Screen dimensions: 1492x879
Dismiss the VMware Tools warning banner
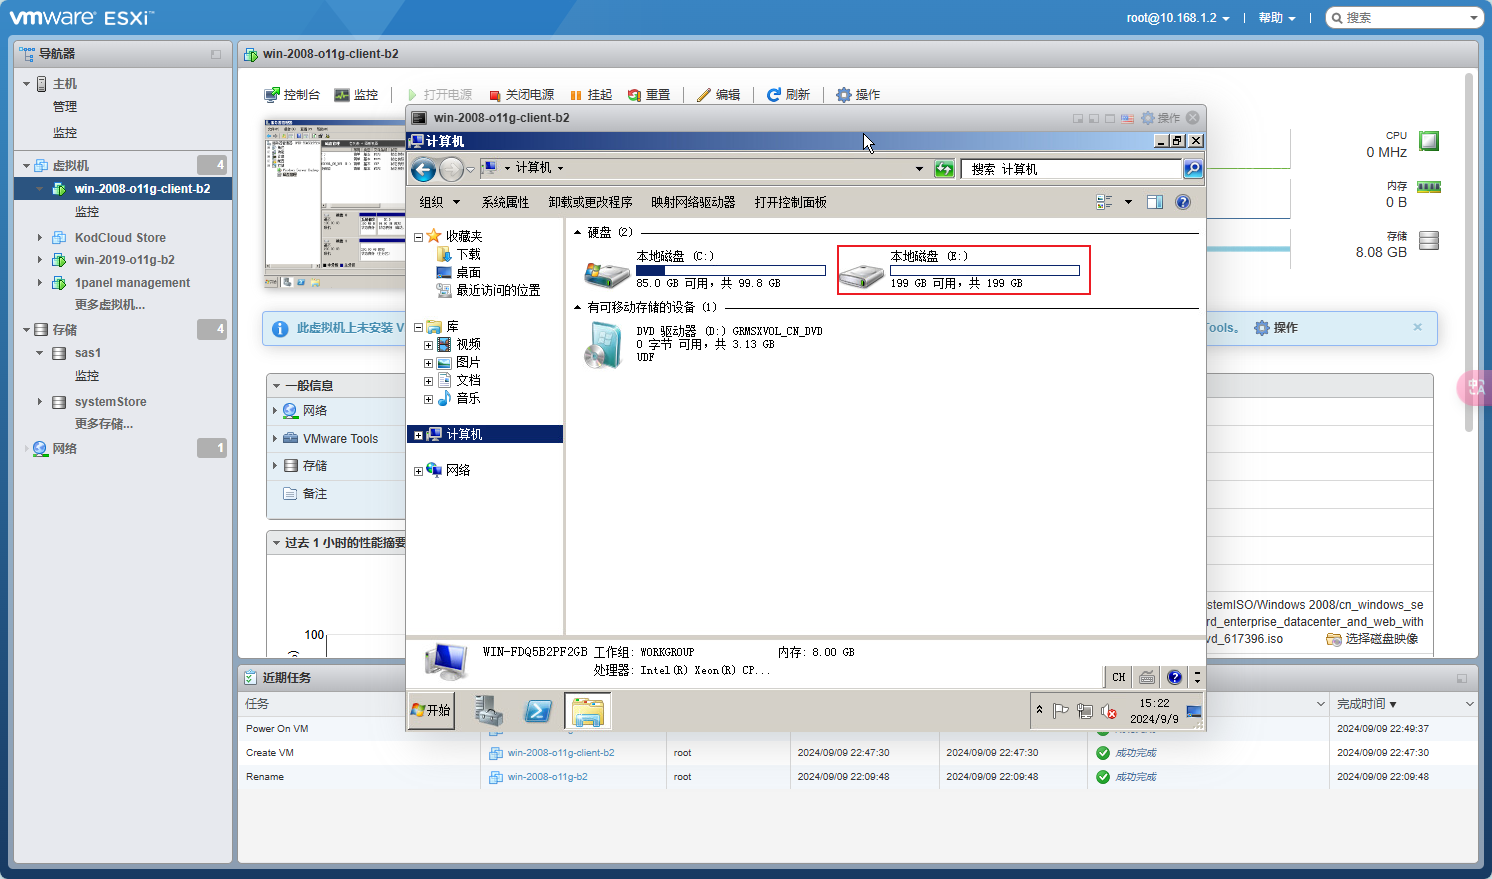[1417, 328]
